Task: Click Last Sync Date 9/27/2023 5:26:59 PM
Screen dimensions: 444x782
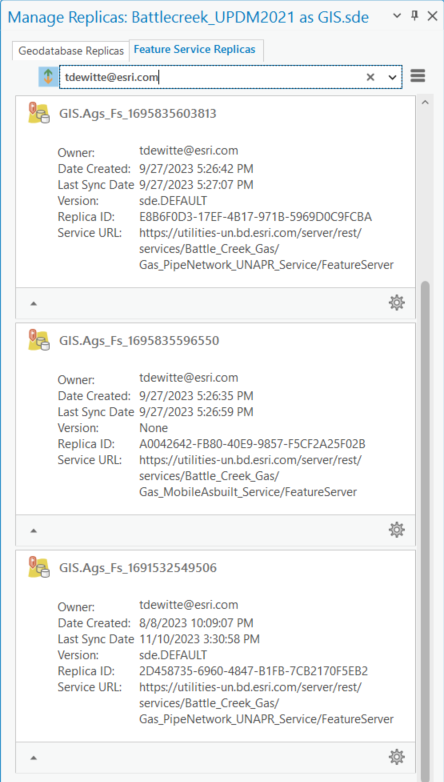Action: point(196,411)
